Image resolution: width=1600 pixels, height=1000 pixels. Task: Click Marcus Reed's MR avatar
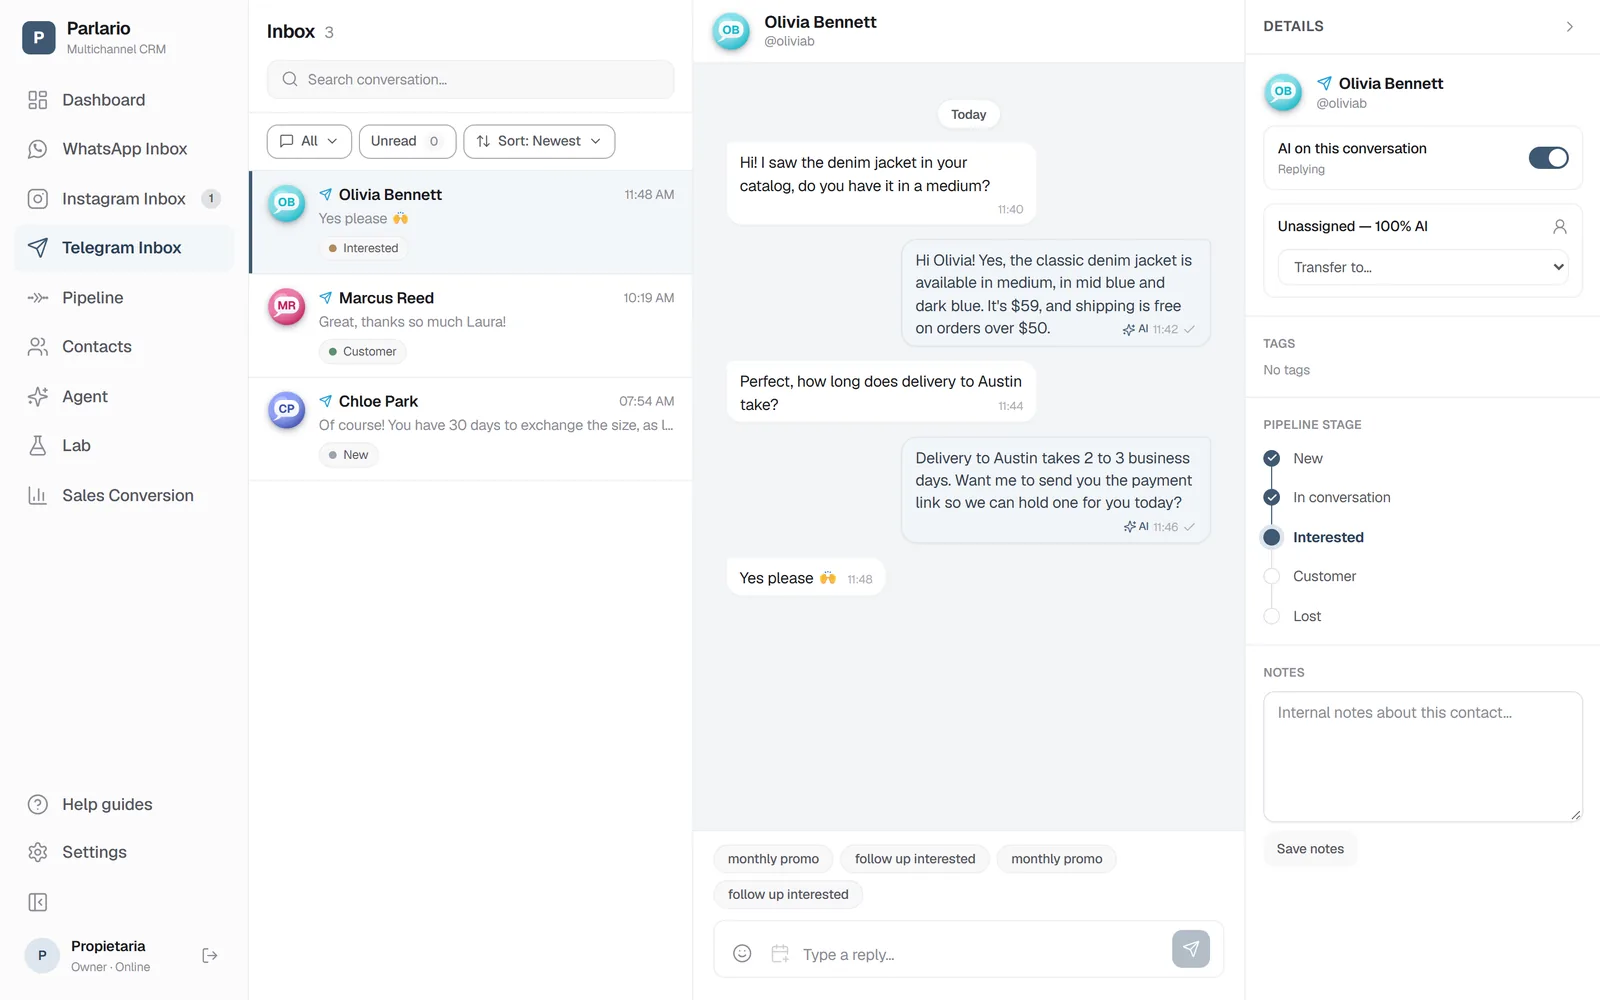287,306
